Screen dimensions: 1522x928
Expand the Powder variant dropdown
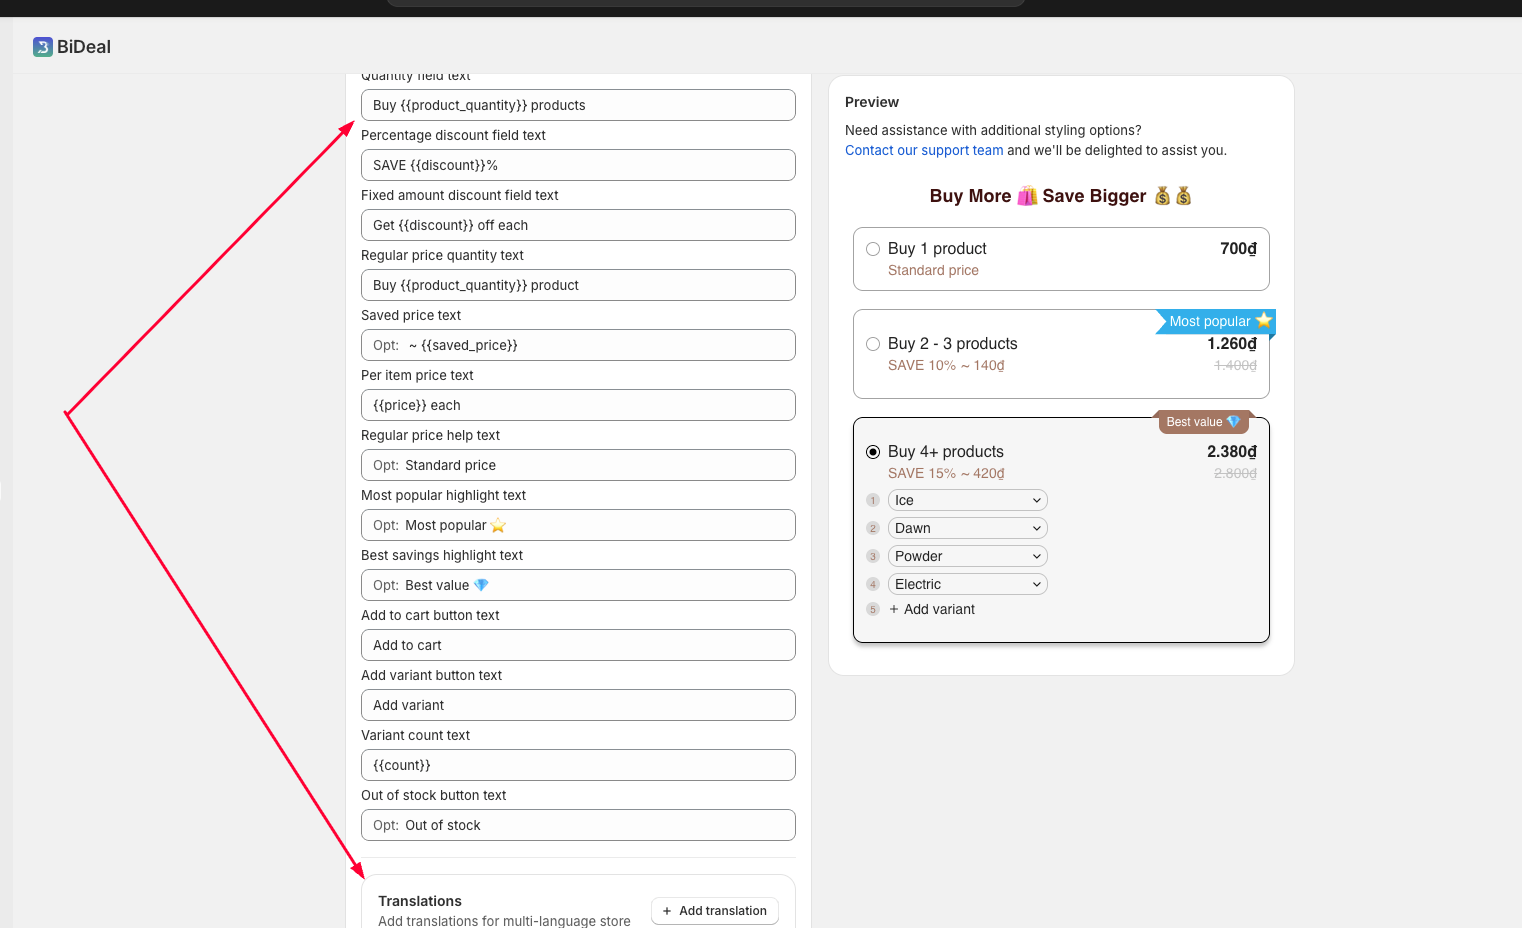tap(967, 556)
